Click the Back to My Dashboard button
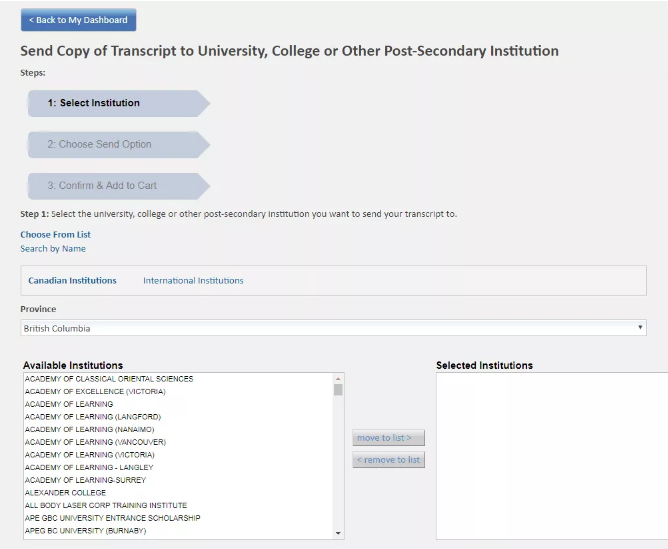 [x=78, y=20]
